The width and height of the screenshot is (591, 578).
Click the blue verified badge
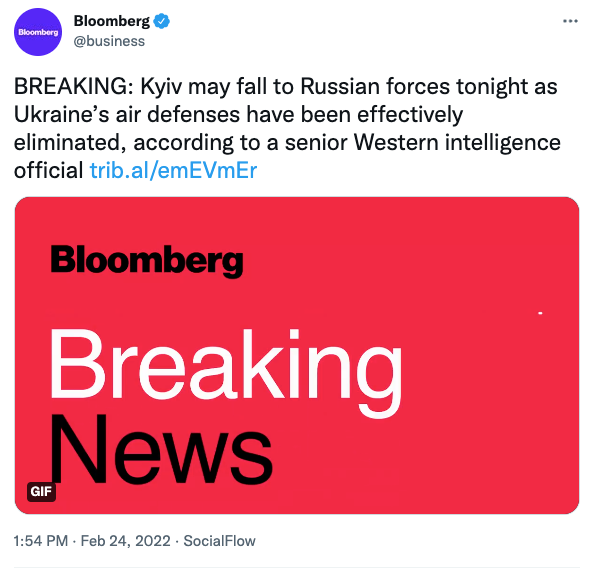click(x=162, y=21)
